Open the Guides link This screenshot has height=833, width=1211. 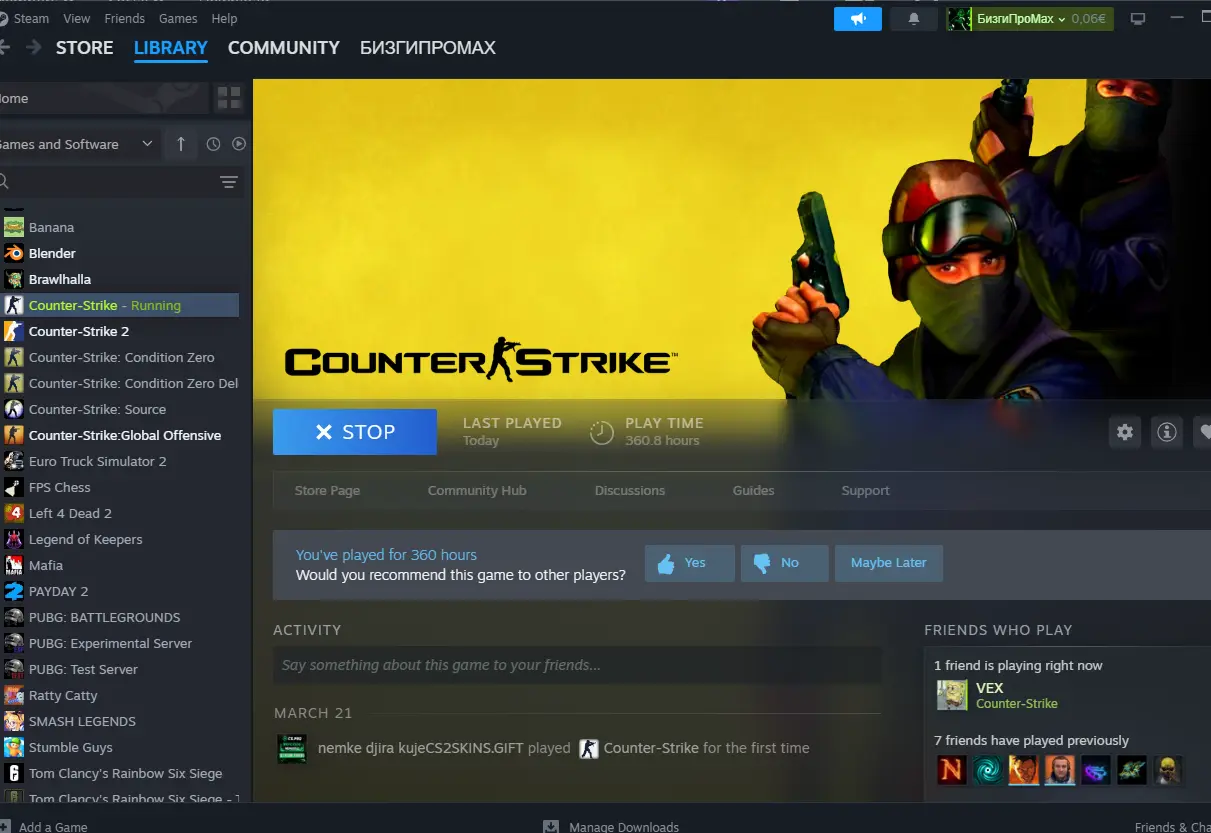tap(753, 490)
